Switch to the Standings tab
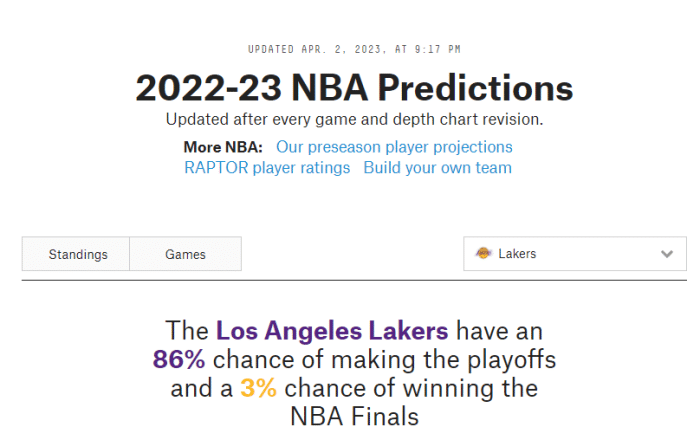 77,254
